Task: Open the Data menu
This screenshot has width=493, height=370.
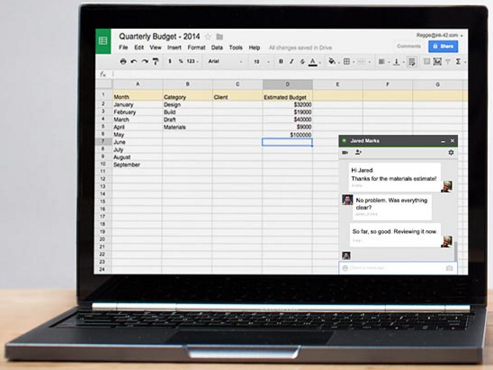Action: (217, 48)
